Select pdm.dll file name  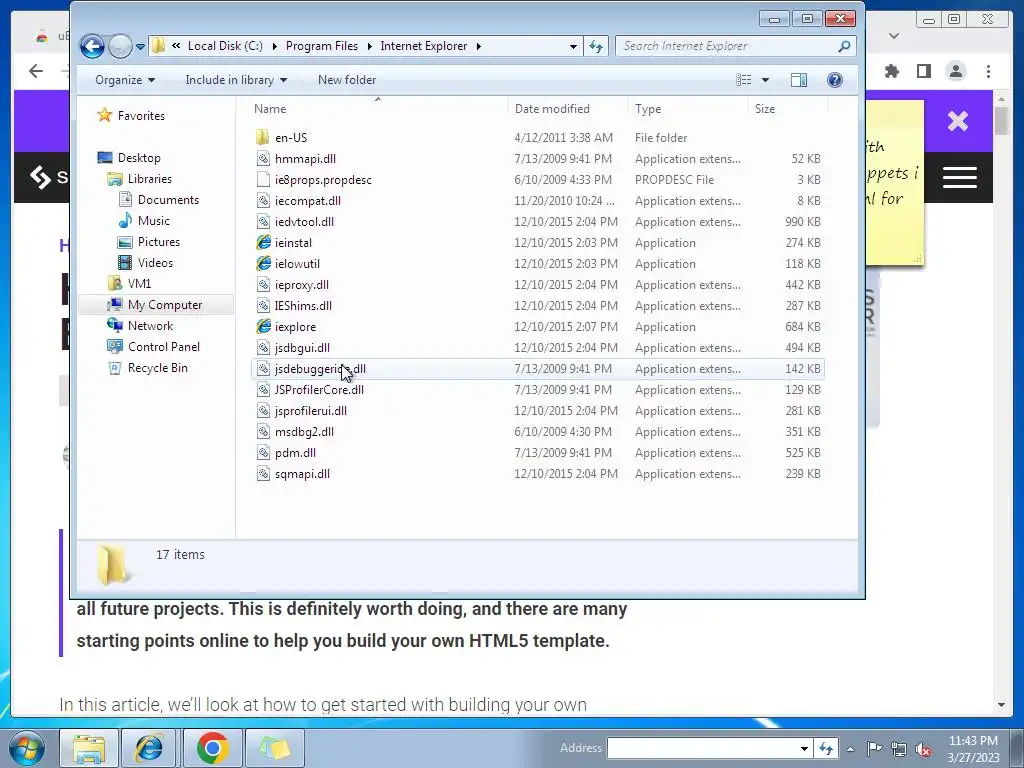coord(295,453)
